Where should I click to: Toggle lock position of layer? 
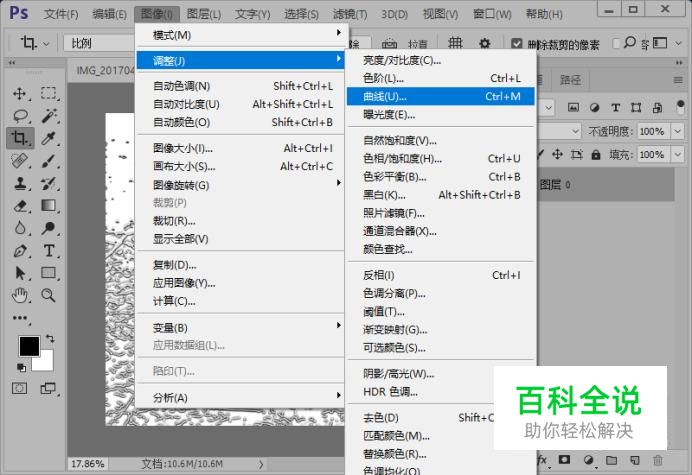click(x=557, y=154)
